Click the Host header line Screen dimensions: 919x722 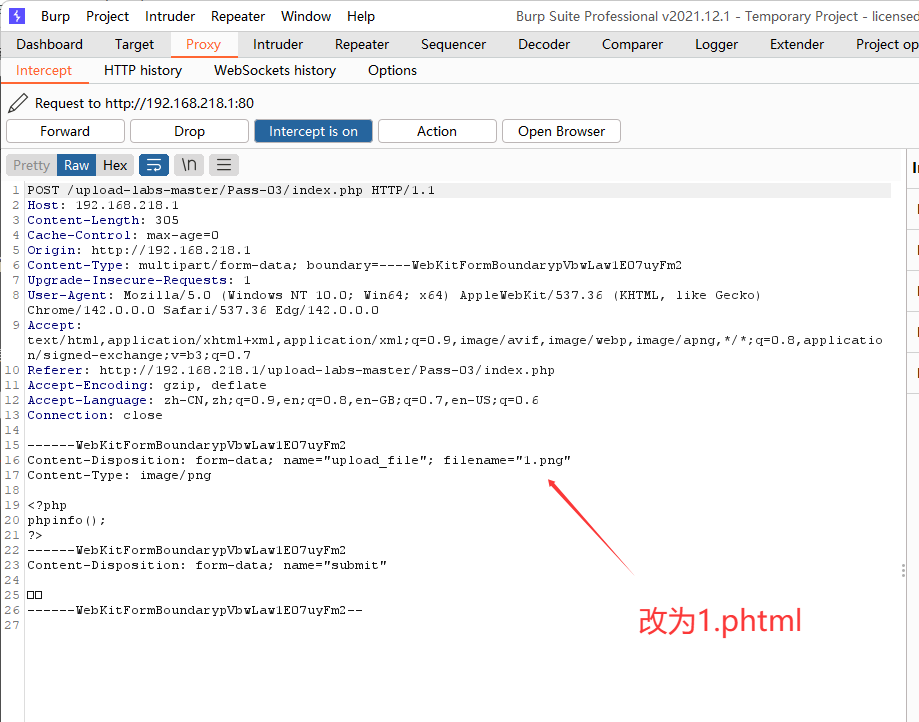(103, 205)
